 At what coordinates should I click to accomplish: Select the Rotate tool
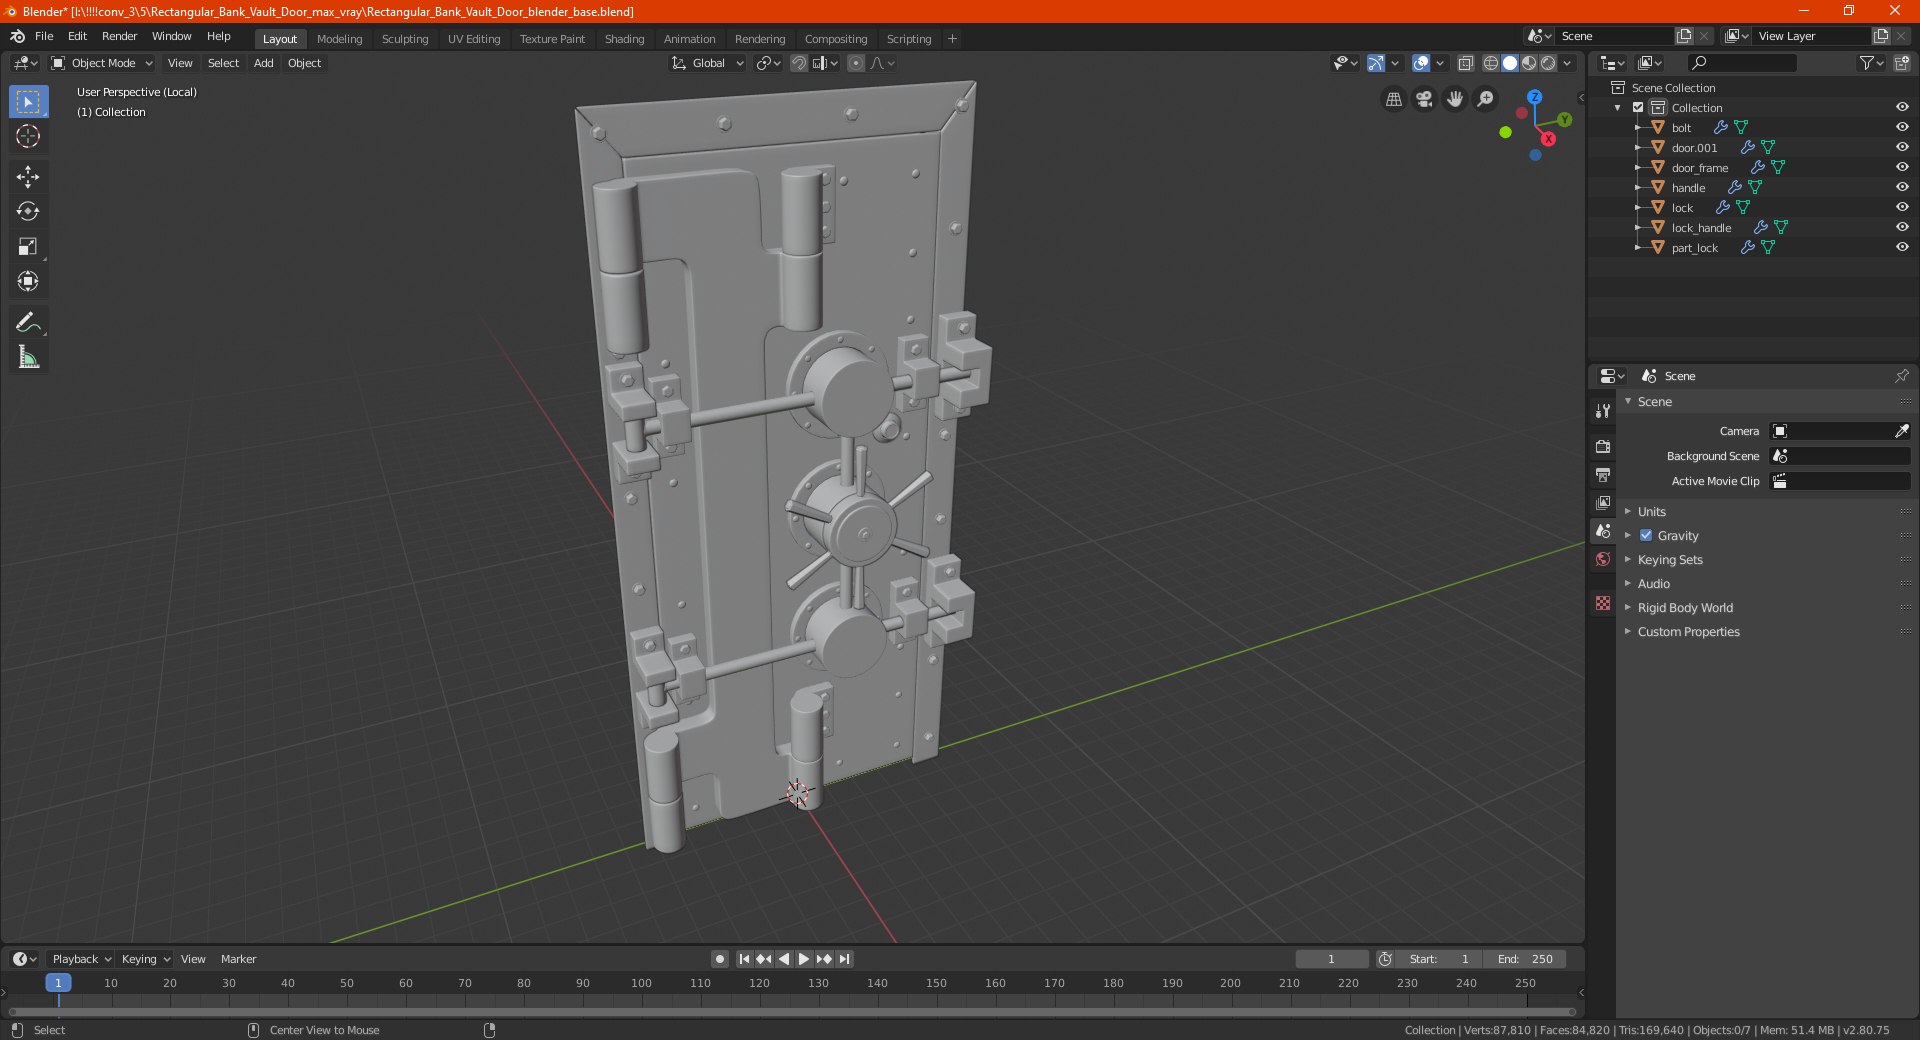(28, 212)
